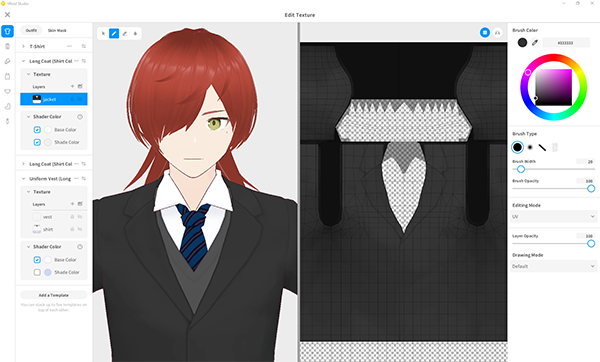Expand the T-Shirt outfit item

pos(23,46)
